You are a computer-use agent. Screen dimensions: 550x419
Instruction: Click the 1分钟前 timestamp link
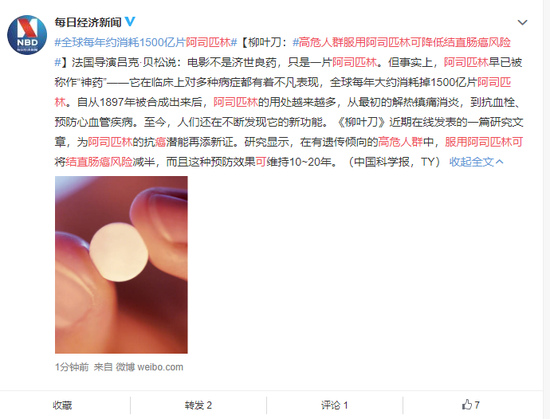(x=72, y=367)
